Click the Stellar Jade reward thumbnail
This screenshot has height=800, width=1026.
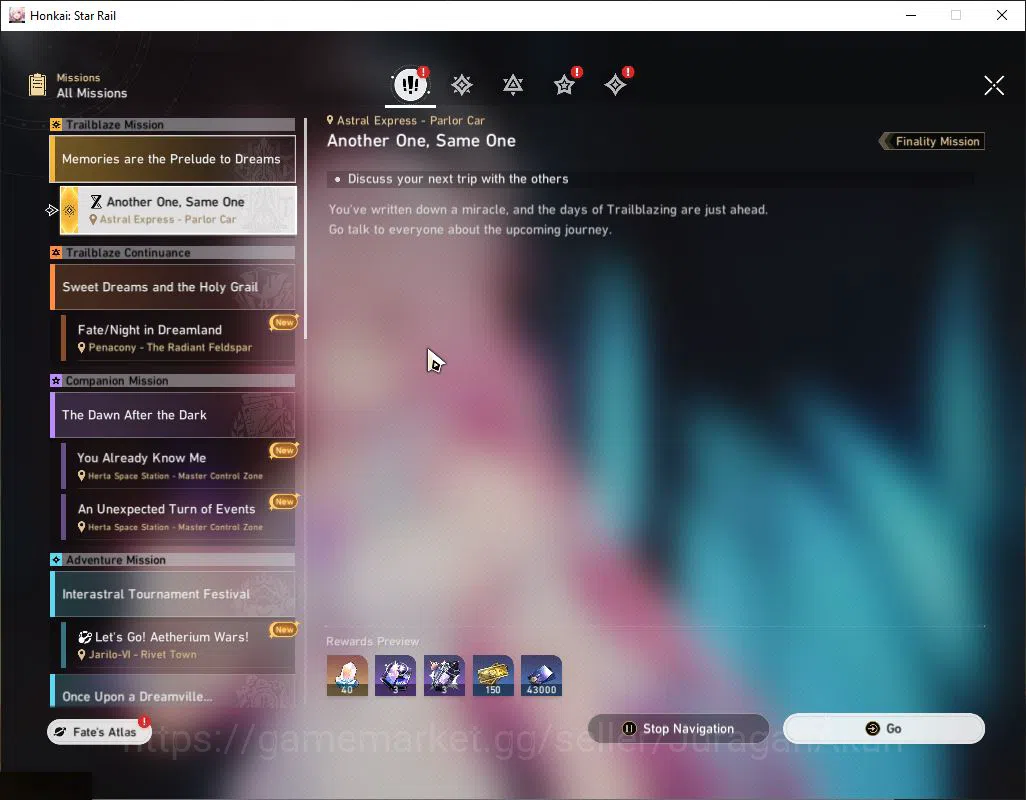(347, 675)
